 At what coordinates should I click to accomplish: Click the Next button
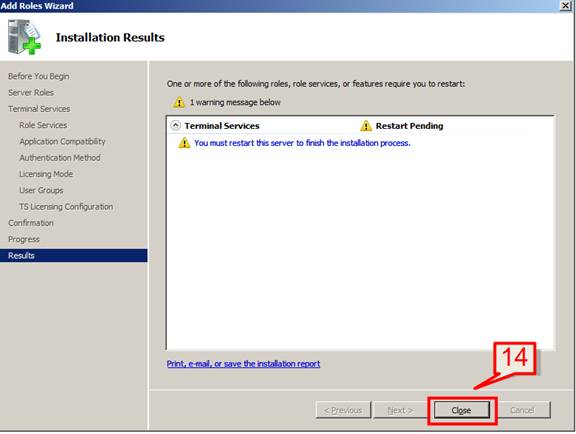pyautogui.click(x=400, y=410)
